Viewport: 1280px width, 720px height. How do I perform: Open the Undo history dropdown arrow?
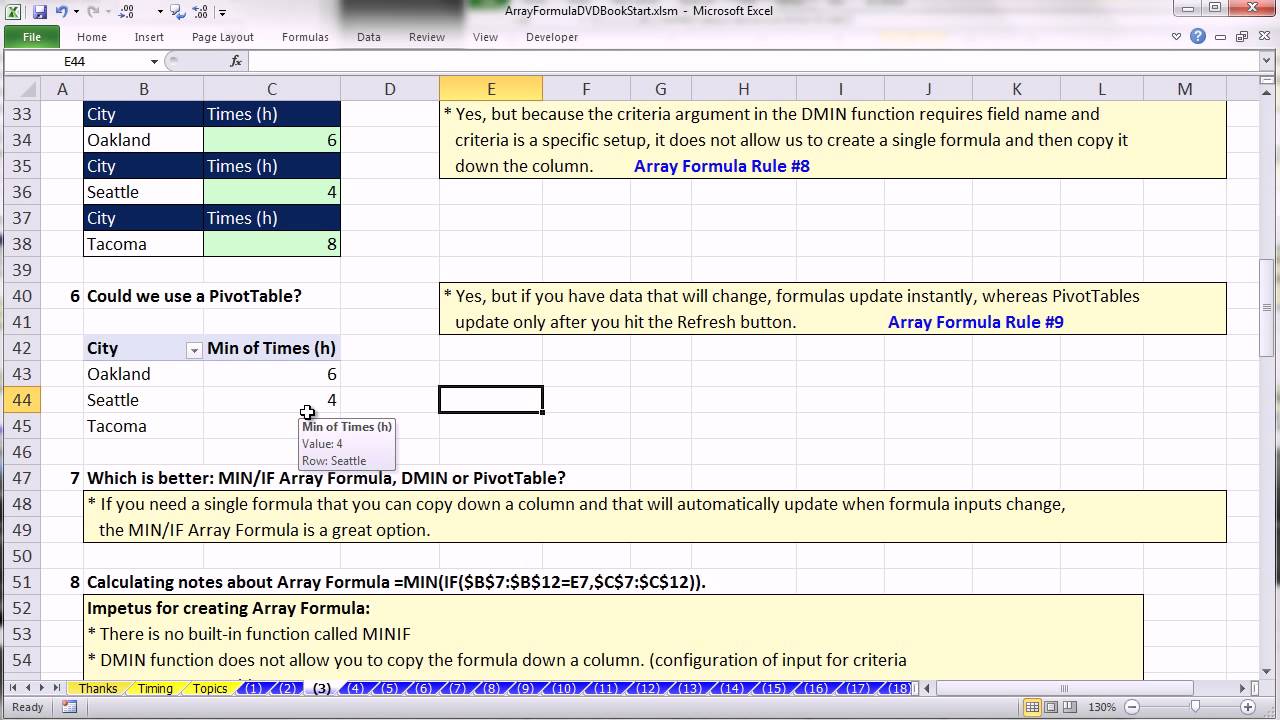click(x=76, y=12)
